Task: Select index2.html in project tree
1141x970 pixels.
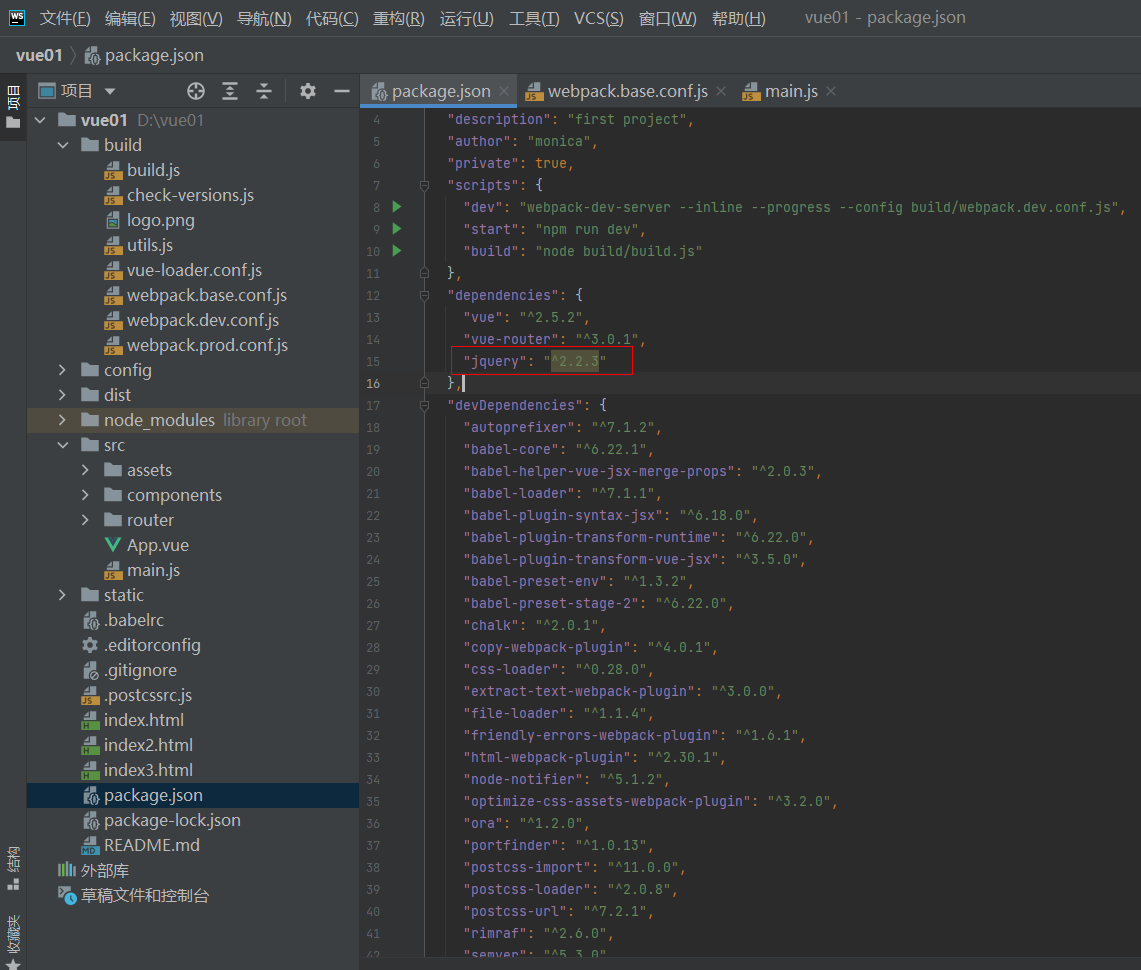Action: (x=148, y=745)
